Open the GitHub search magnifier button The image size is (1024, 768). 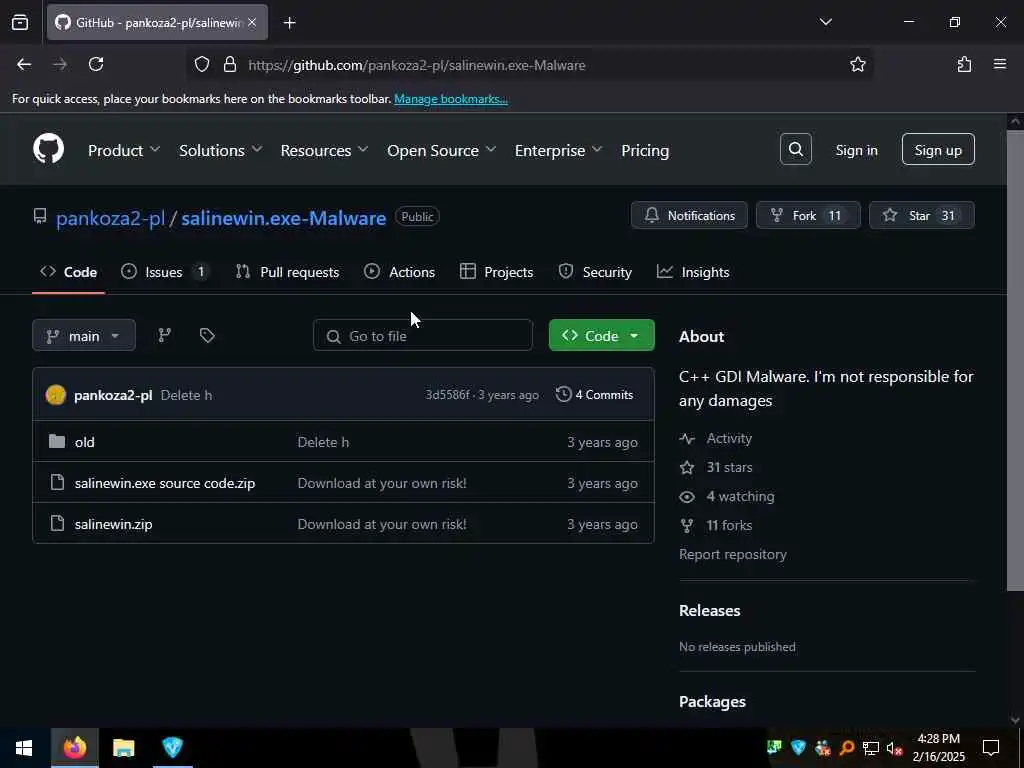coord(795,150)
